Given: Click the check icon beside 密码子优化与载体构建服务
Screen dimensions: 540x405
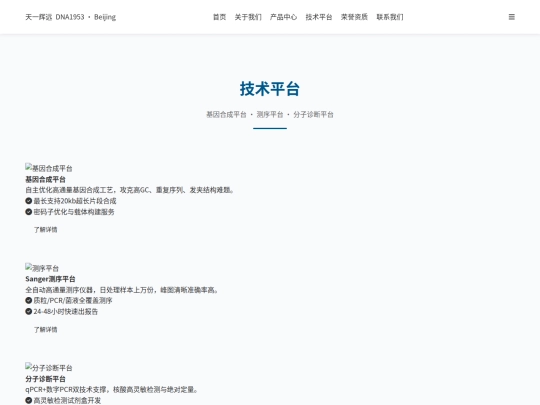Looking at the screenshot, I should 29,212.
